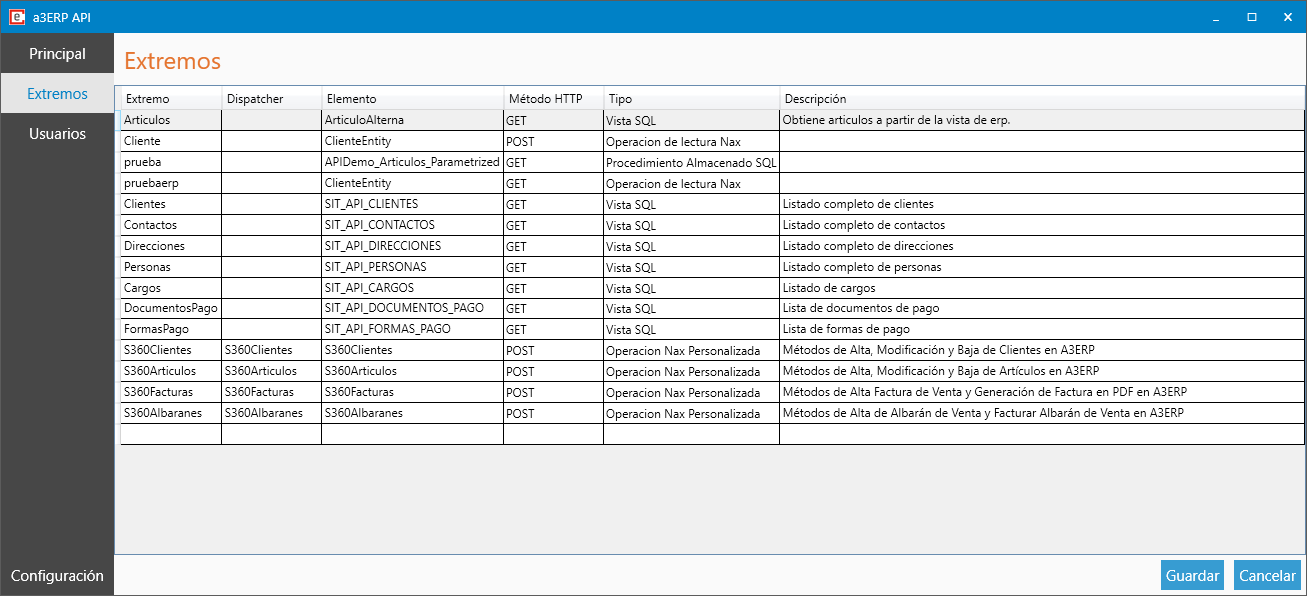
Task: Close the a3ERP API window
Action: 1286,17
